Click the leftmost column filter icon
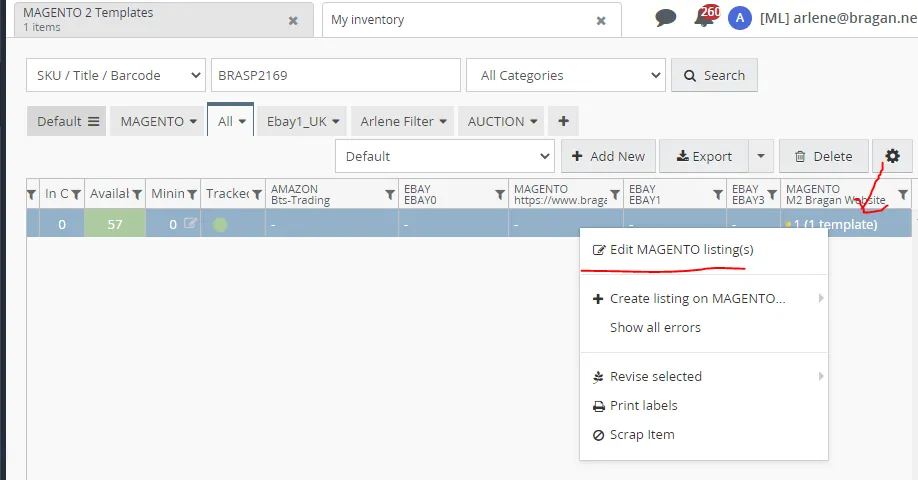Viewport: 918px width, 480px height. click(x=32, y=195)
